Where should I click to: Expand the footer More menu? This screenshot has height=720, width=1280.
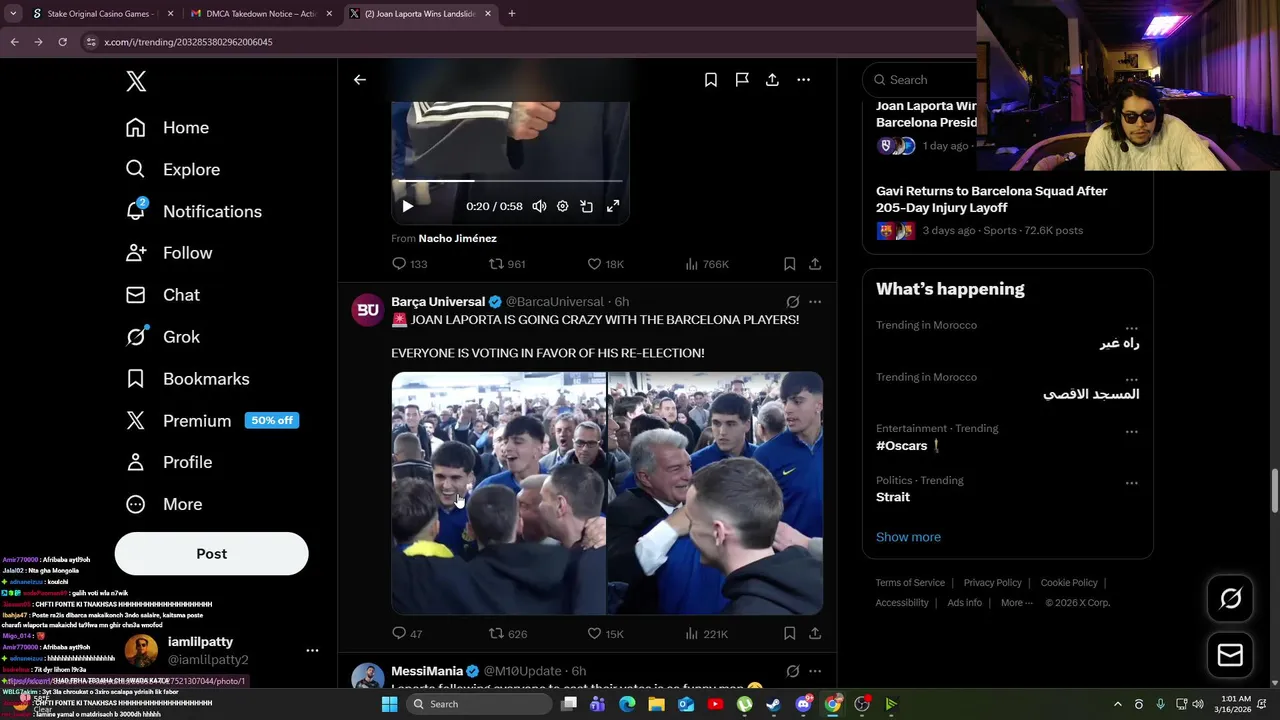coord(1017,603)
